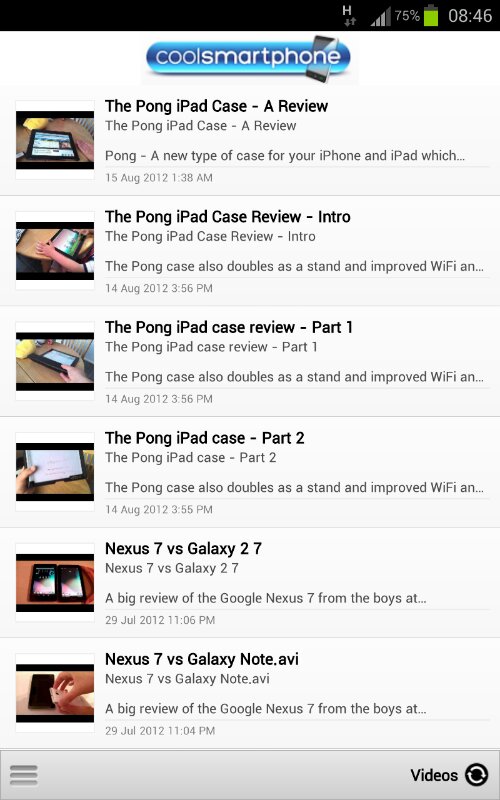Image resolution: width=500 pixels, height=800 pixels.
Task: Open 'Nexus 7 vs Galaxy 2 7' title
Action: (183, 549)
